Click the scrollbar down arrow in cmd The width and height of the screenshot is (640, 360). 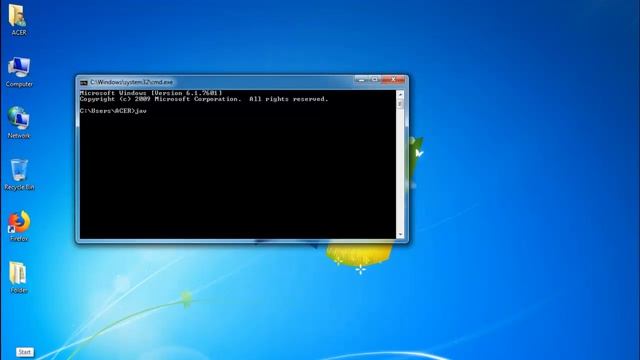tap(400, 235)
